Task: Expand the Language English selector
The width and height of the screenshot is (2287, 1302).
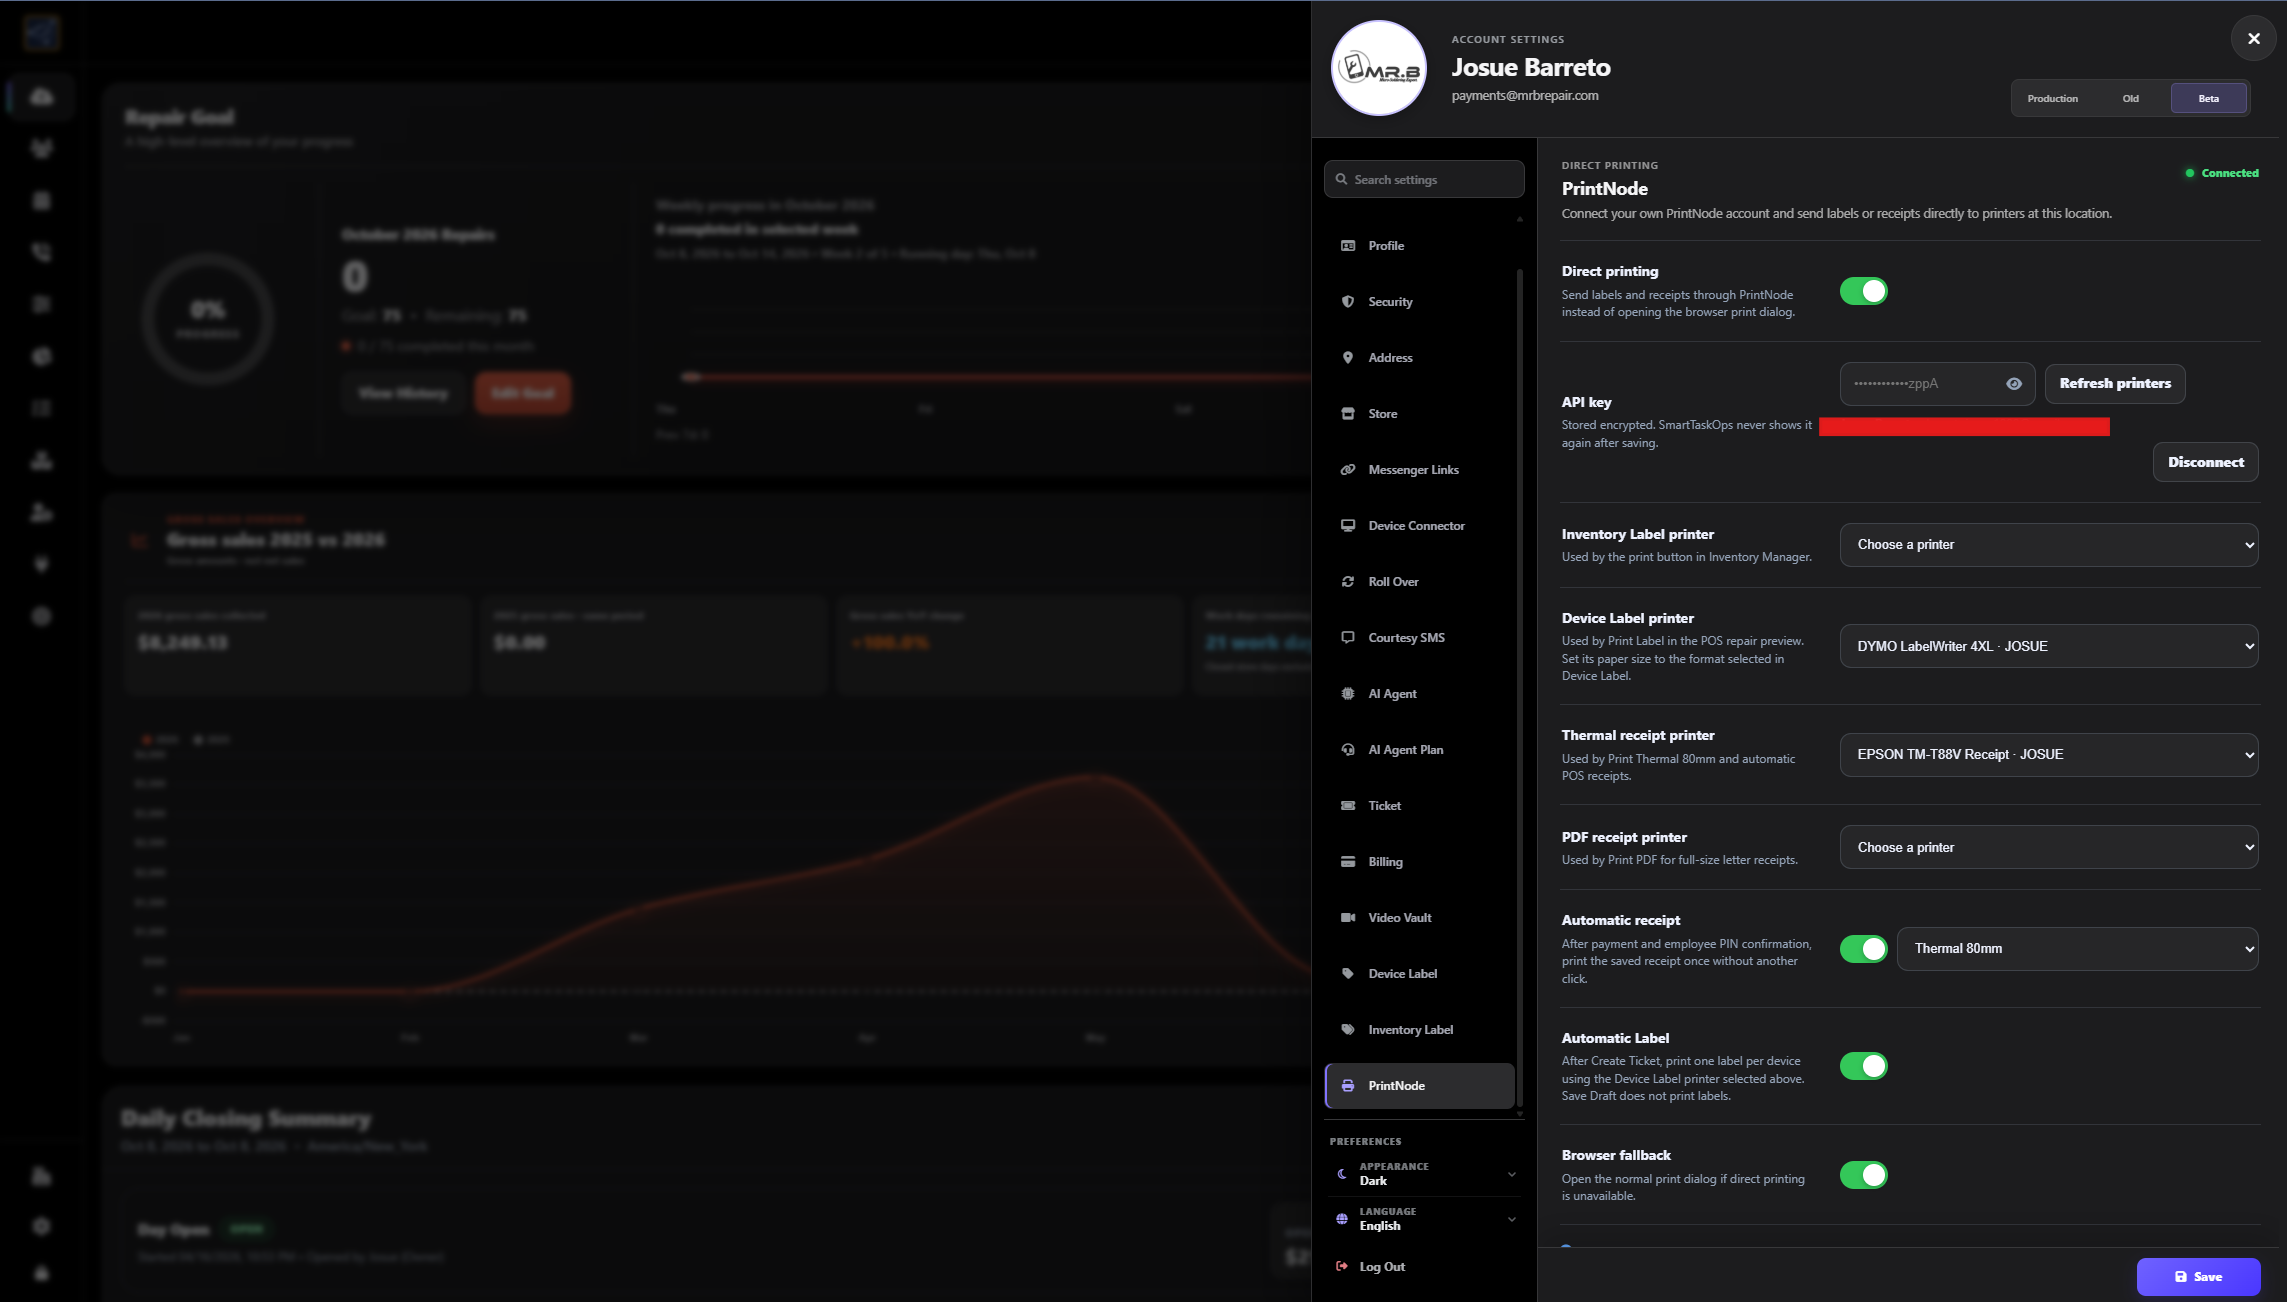Action: (1425, 1219)
